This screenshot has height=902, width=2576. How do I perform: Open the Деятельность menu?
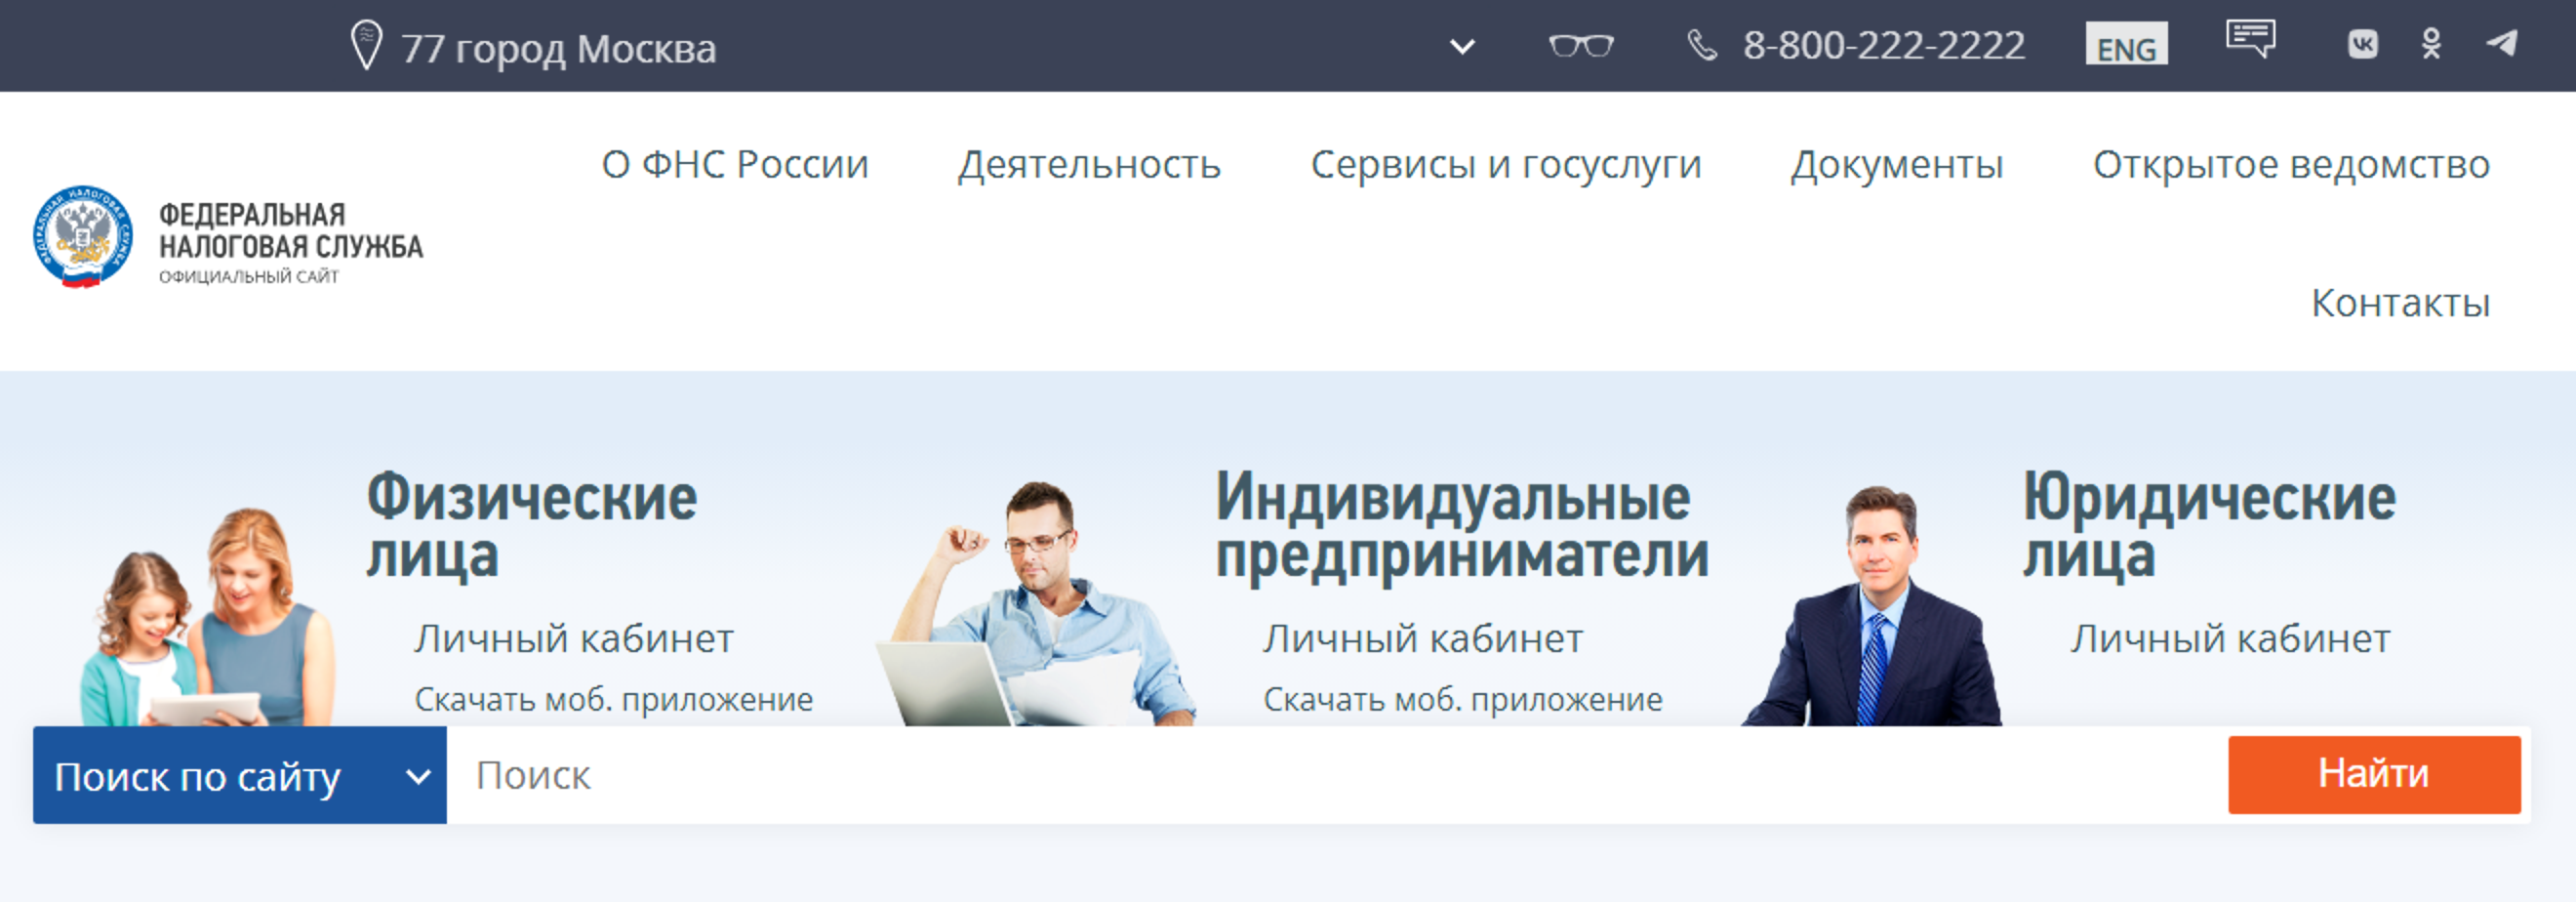click(1090, 165)
